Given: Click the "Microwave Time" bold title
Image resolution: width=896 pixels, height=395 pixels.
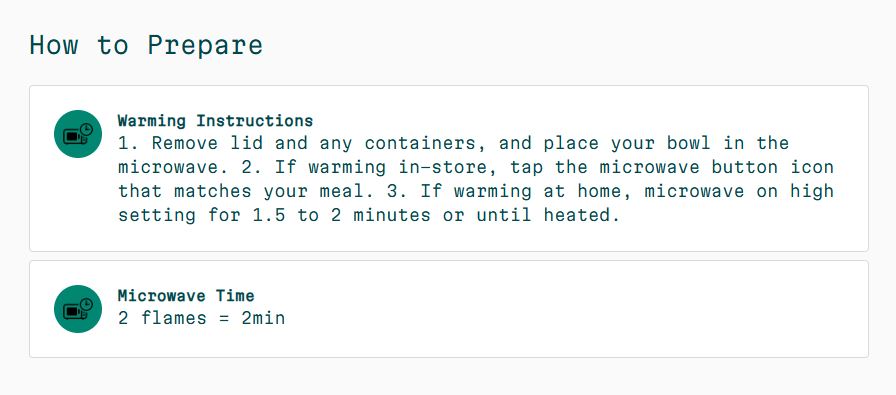Looking at the screenshot, I should point(186,296).
